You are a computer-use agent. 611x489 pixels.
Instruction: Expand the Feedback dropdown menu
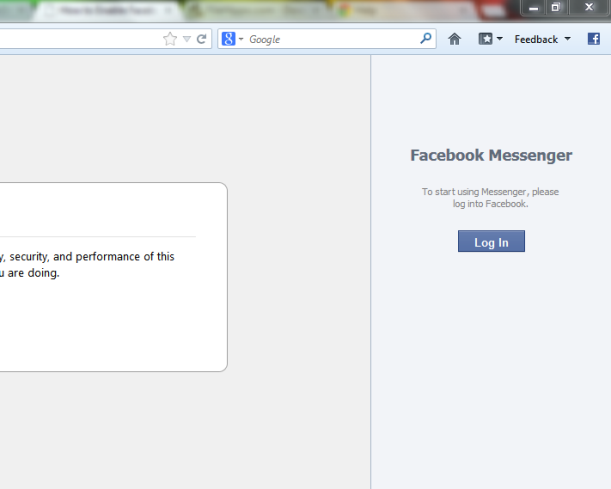[x=542, y=39]
